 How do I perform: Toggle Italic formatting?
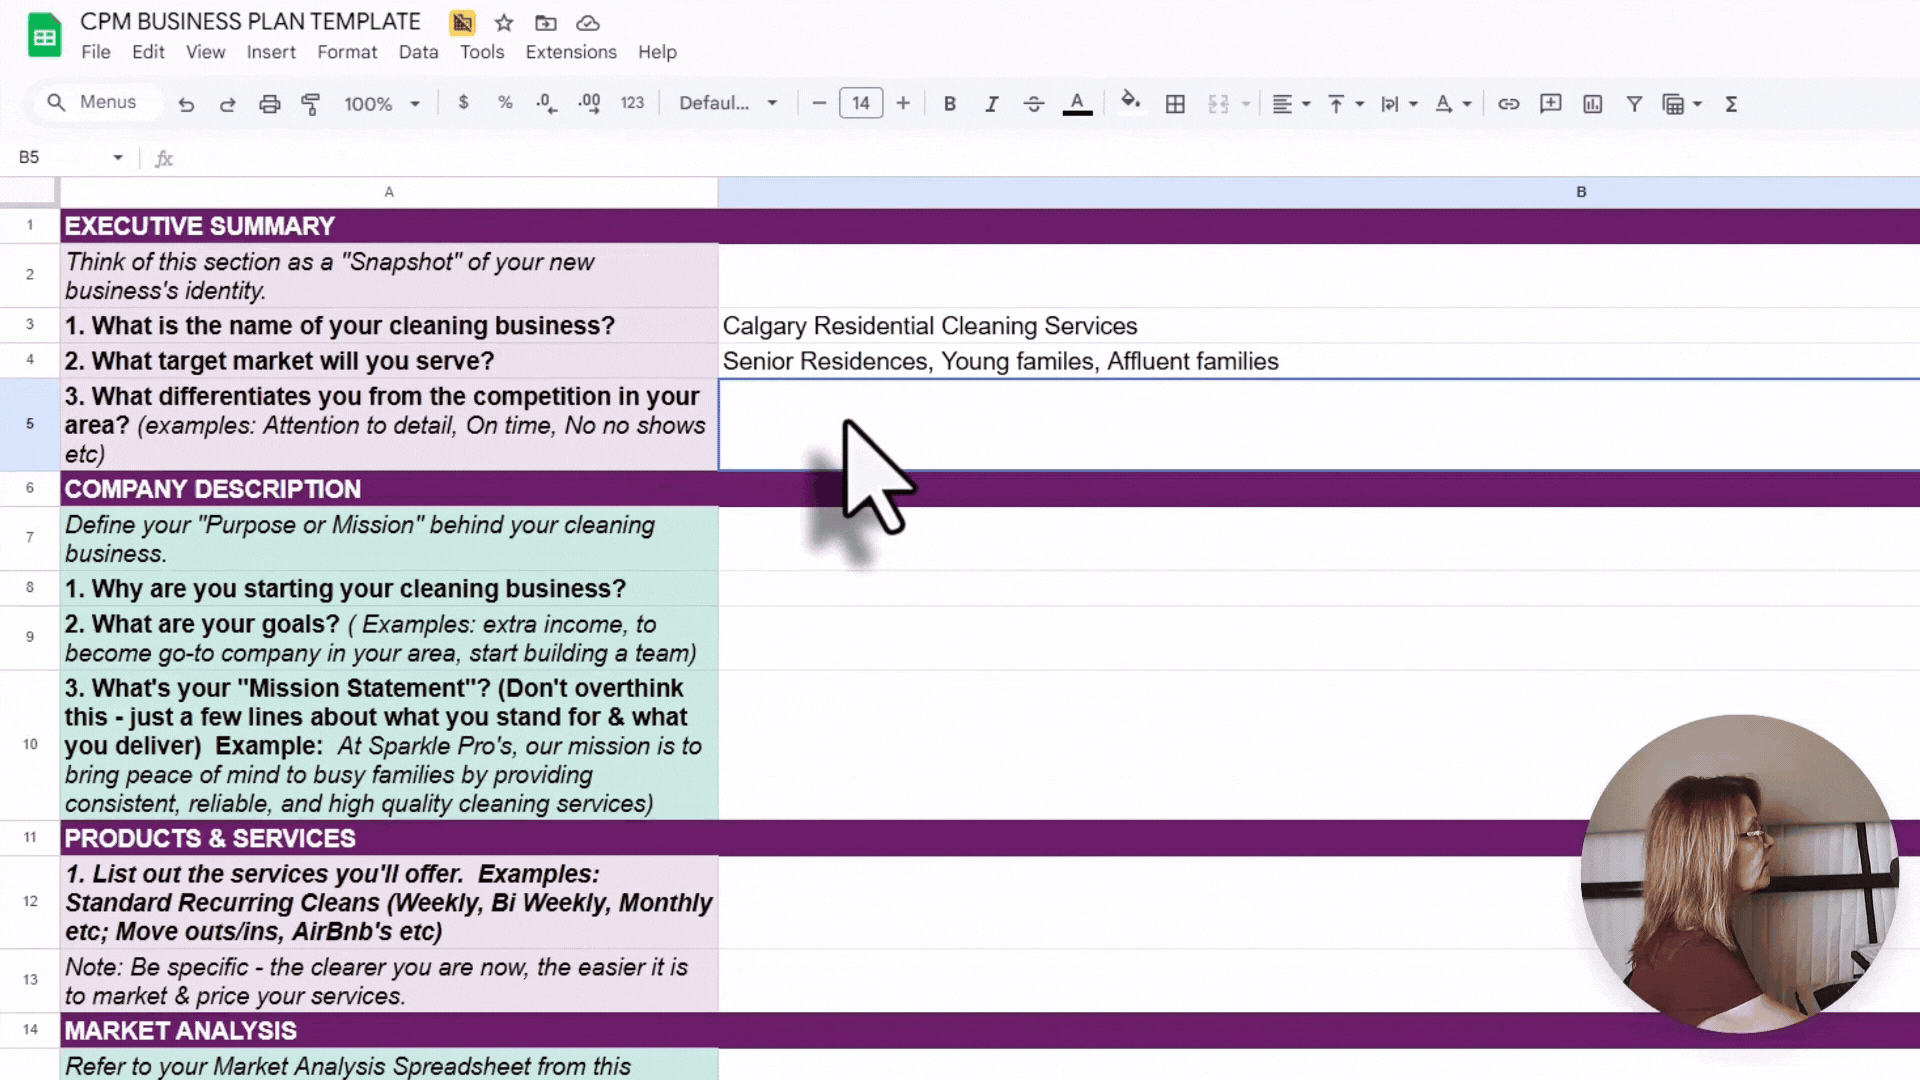[x=991, y=104]
